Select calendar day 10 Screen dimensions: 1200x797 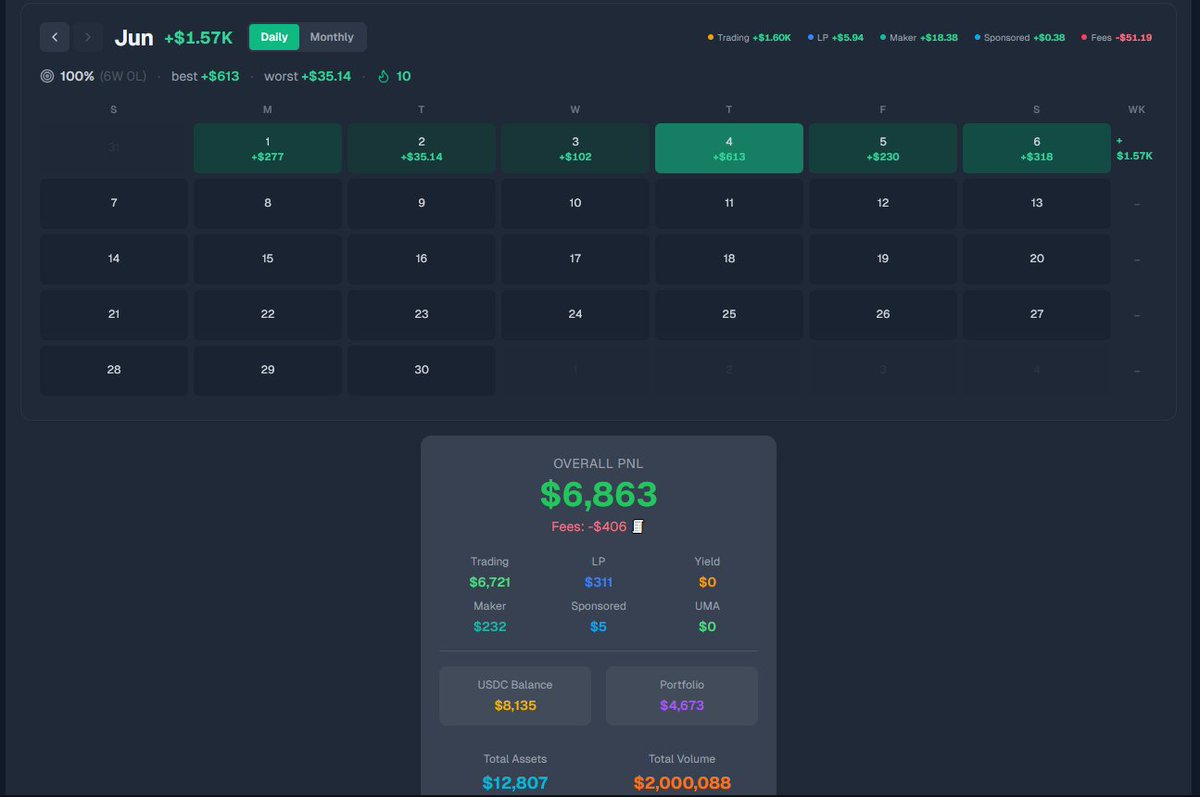tap(575, 203)
